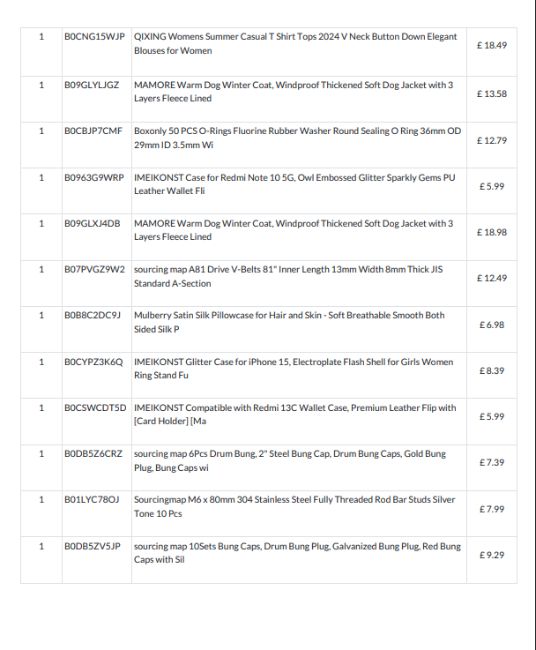Click the Mulberry Satin Silk Pillowcase description
Image resolution: width=536 pixels, height=650 pixels.
tap(289, 322)
